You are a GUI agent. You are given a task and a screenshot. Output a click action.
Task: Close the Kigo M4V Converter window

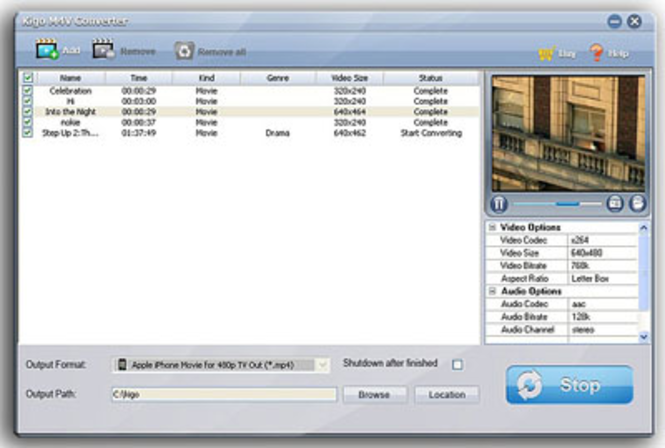coord(634,21)
